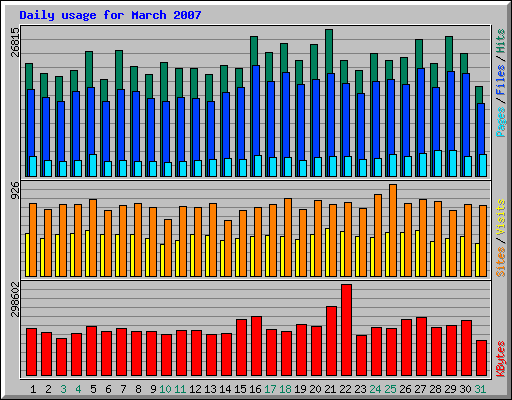Image resolution: width=512 pixels, height=400 pixels.
Task: Click the blue "Files" legend label
Action: pyautogui.click(x=501, y=79)
